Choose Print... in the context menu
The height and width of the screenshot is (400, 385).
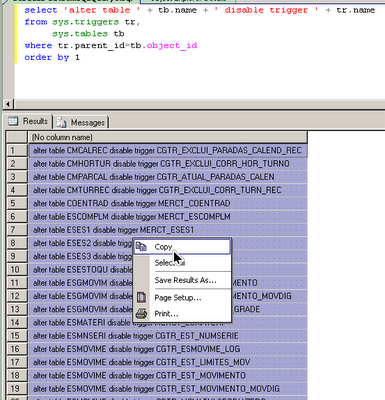182,314
